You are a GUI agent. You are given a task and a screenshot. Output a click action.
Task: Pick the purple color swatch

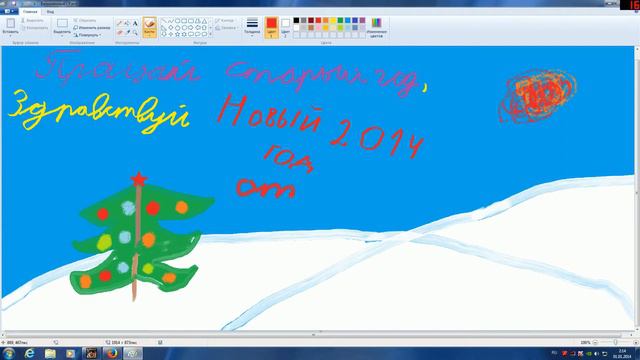(x=362, y=20)
